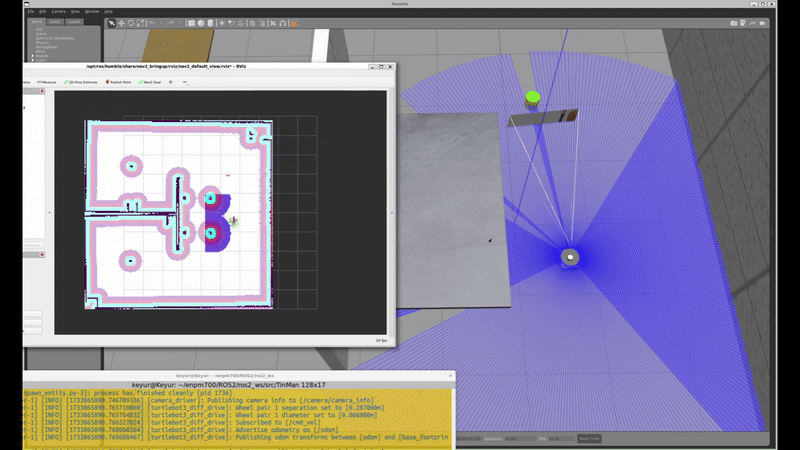The height and width of the screenshot is (450, 800).
Task: Open the Window menu in Gazebo
Action: pyautogui.click(x=92, y=11)
